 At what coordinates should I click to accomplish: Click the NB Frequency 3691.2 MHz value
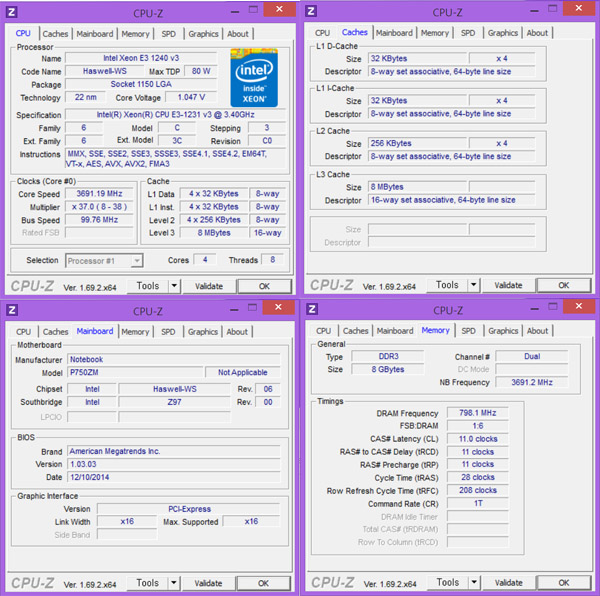pyautogui.click(x=532, y=382)
